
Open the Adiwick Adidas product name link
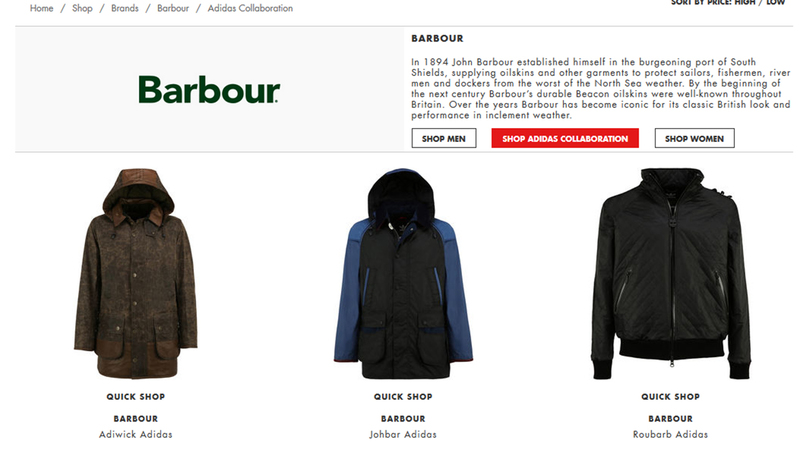click(136, 435)
